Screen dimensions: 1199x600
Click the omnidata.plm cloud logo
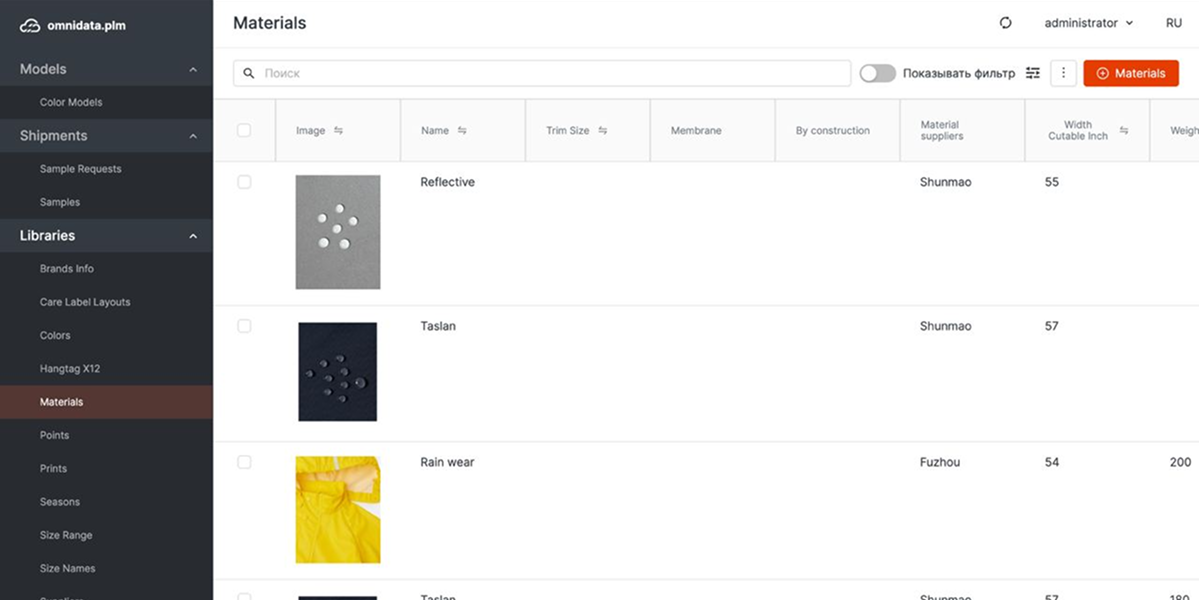(30, 26)
